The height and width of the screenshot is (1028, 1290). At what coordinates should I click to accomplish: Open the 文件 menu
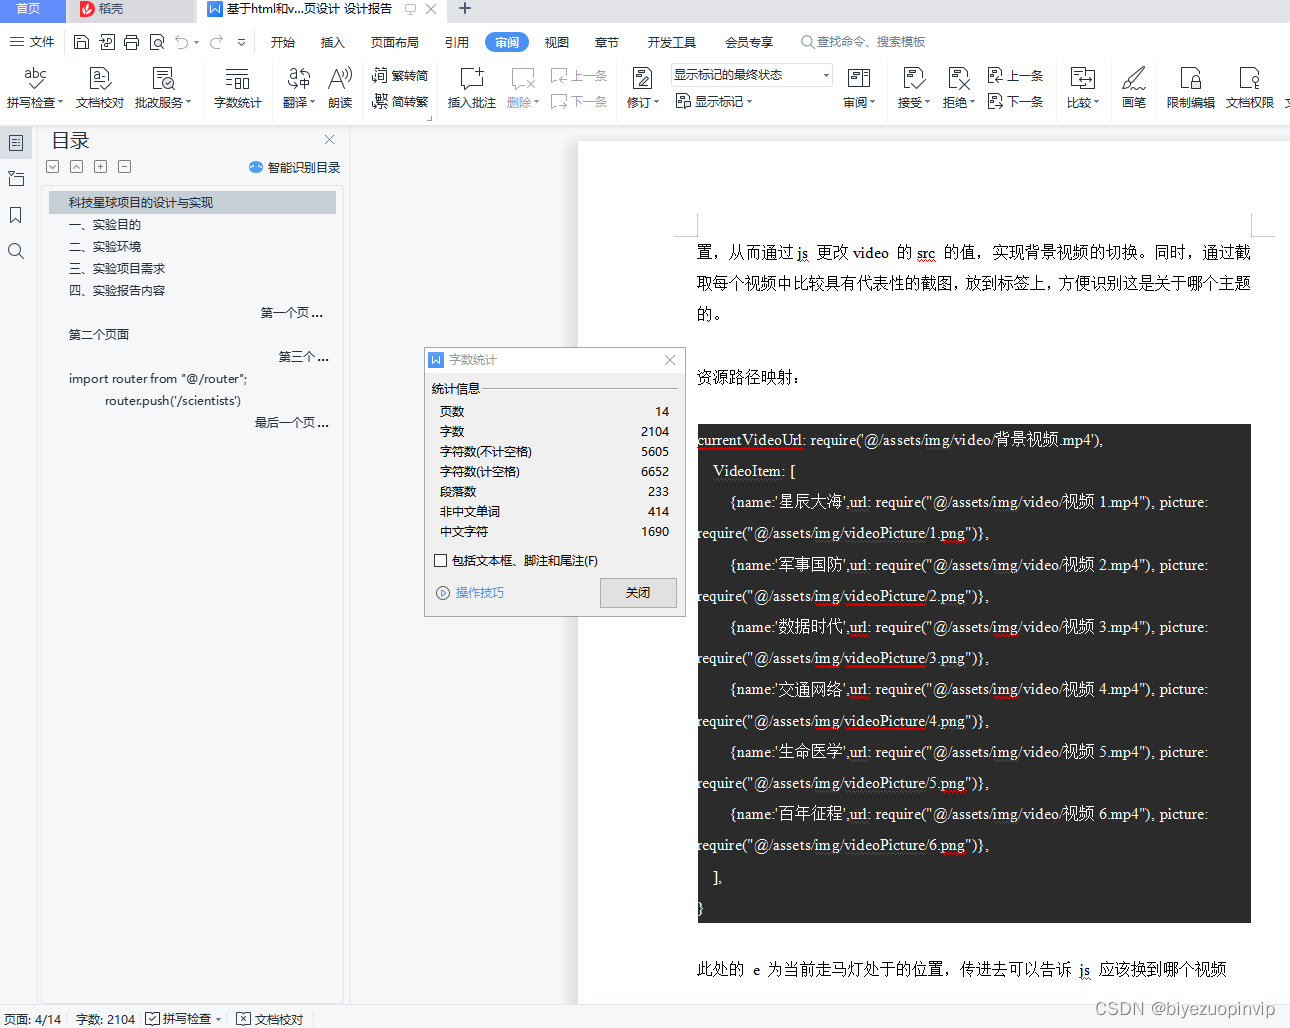click(32, 42)
